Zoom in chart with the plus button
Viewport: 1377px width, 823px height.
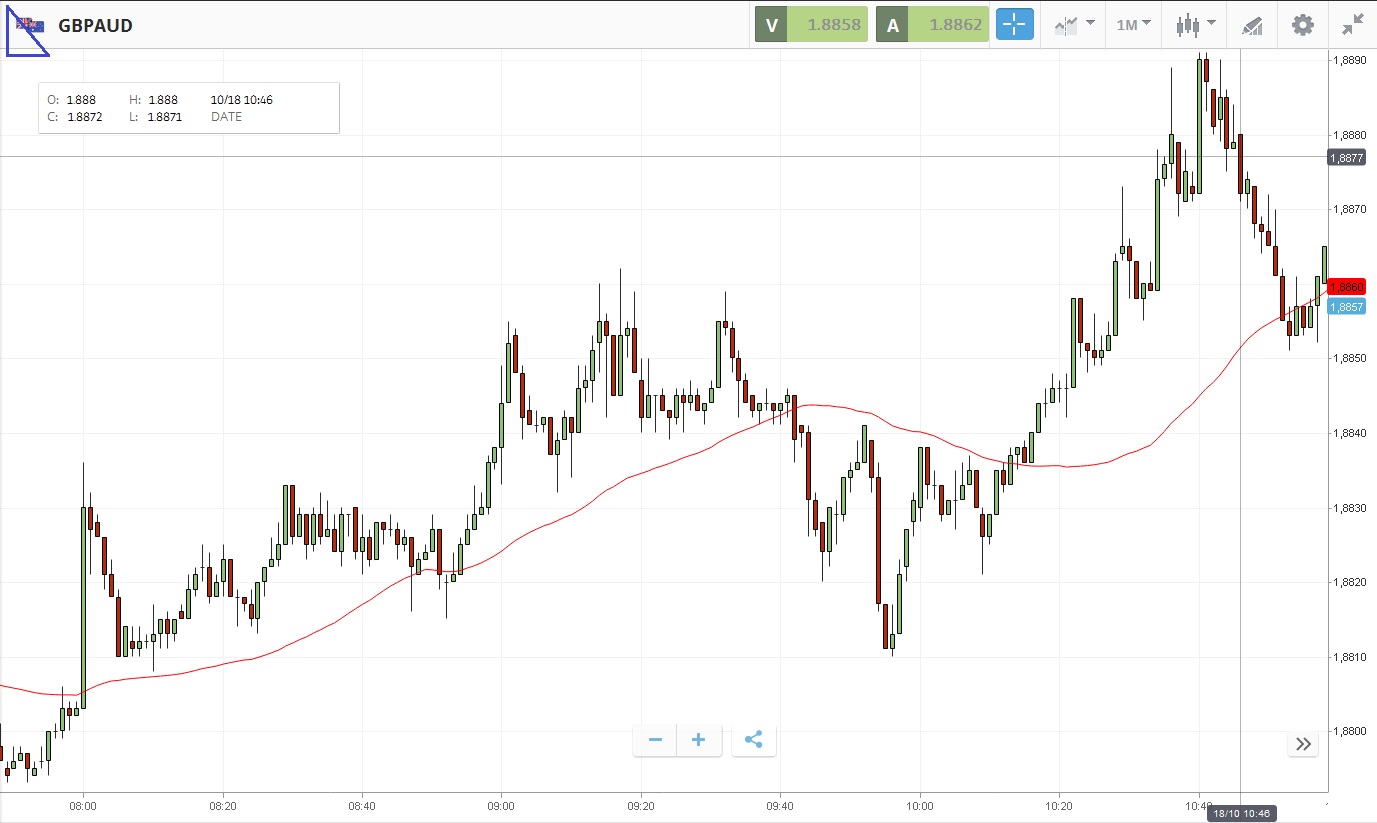pyautogui.click(x=699, y=740)
